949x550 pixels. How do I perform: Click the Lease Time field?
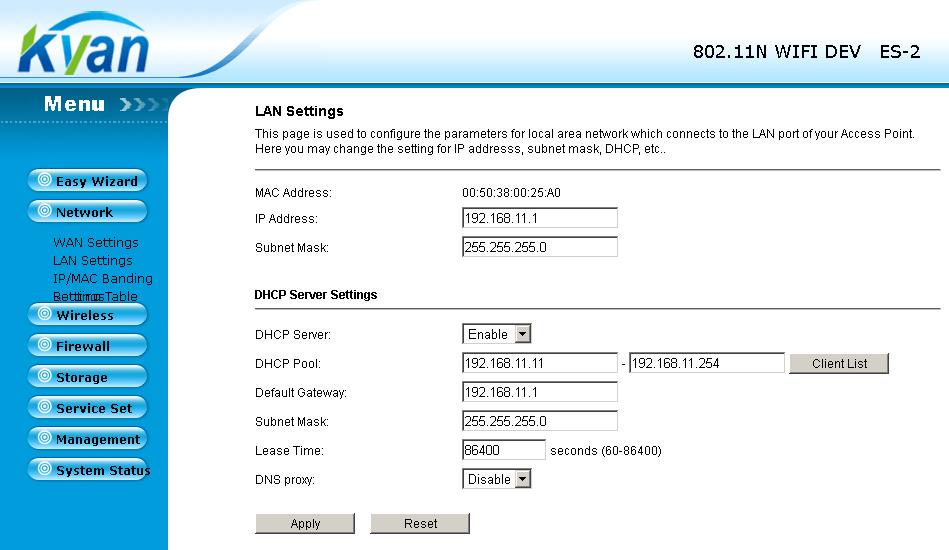coord(504,450)
